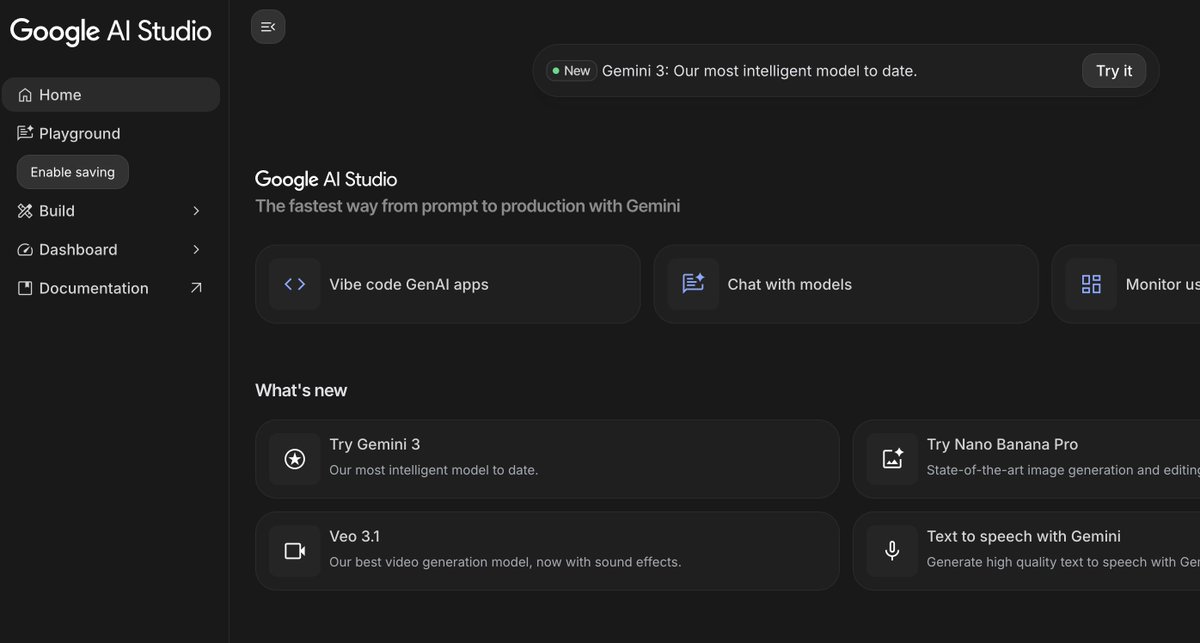Select the Dashboard menu item
This screenshot has height=643, width=1200.
coord(111,250)
